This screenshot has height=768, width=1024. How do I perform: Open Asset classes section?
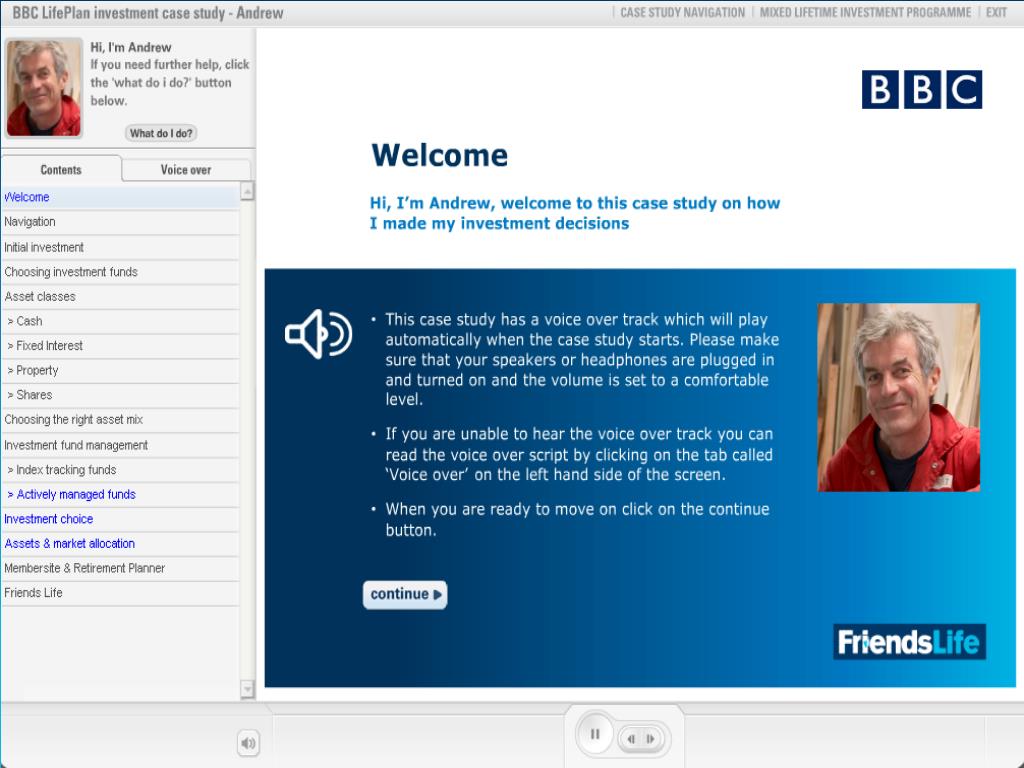[x=120, y=296]
